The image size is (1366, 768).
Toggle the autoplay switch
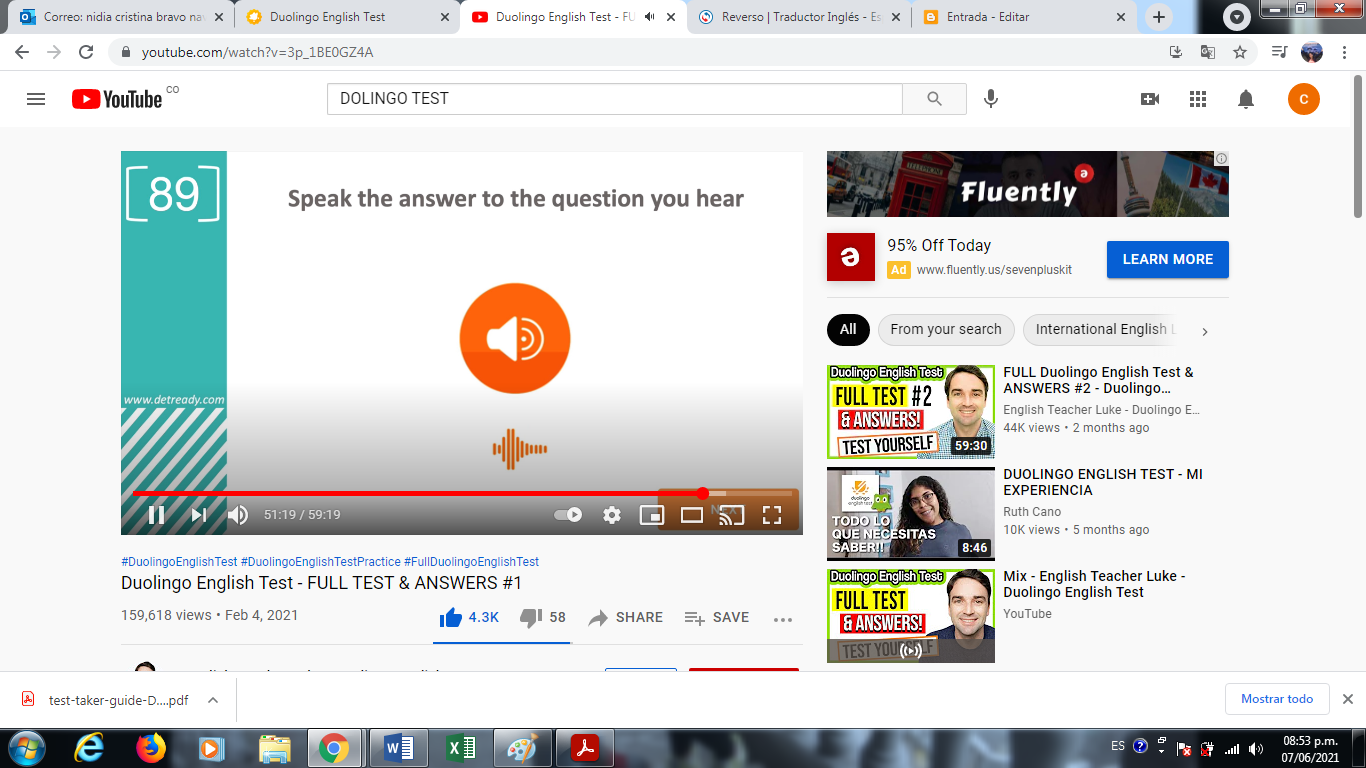click(568, 515)
